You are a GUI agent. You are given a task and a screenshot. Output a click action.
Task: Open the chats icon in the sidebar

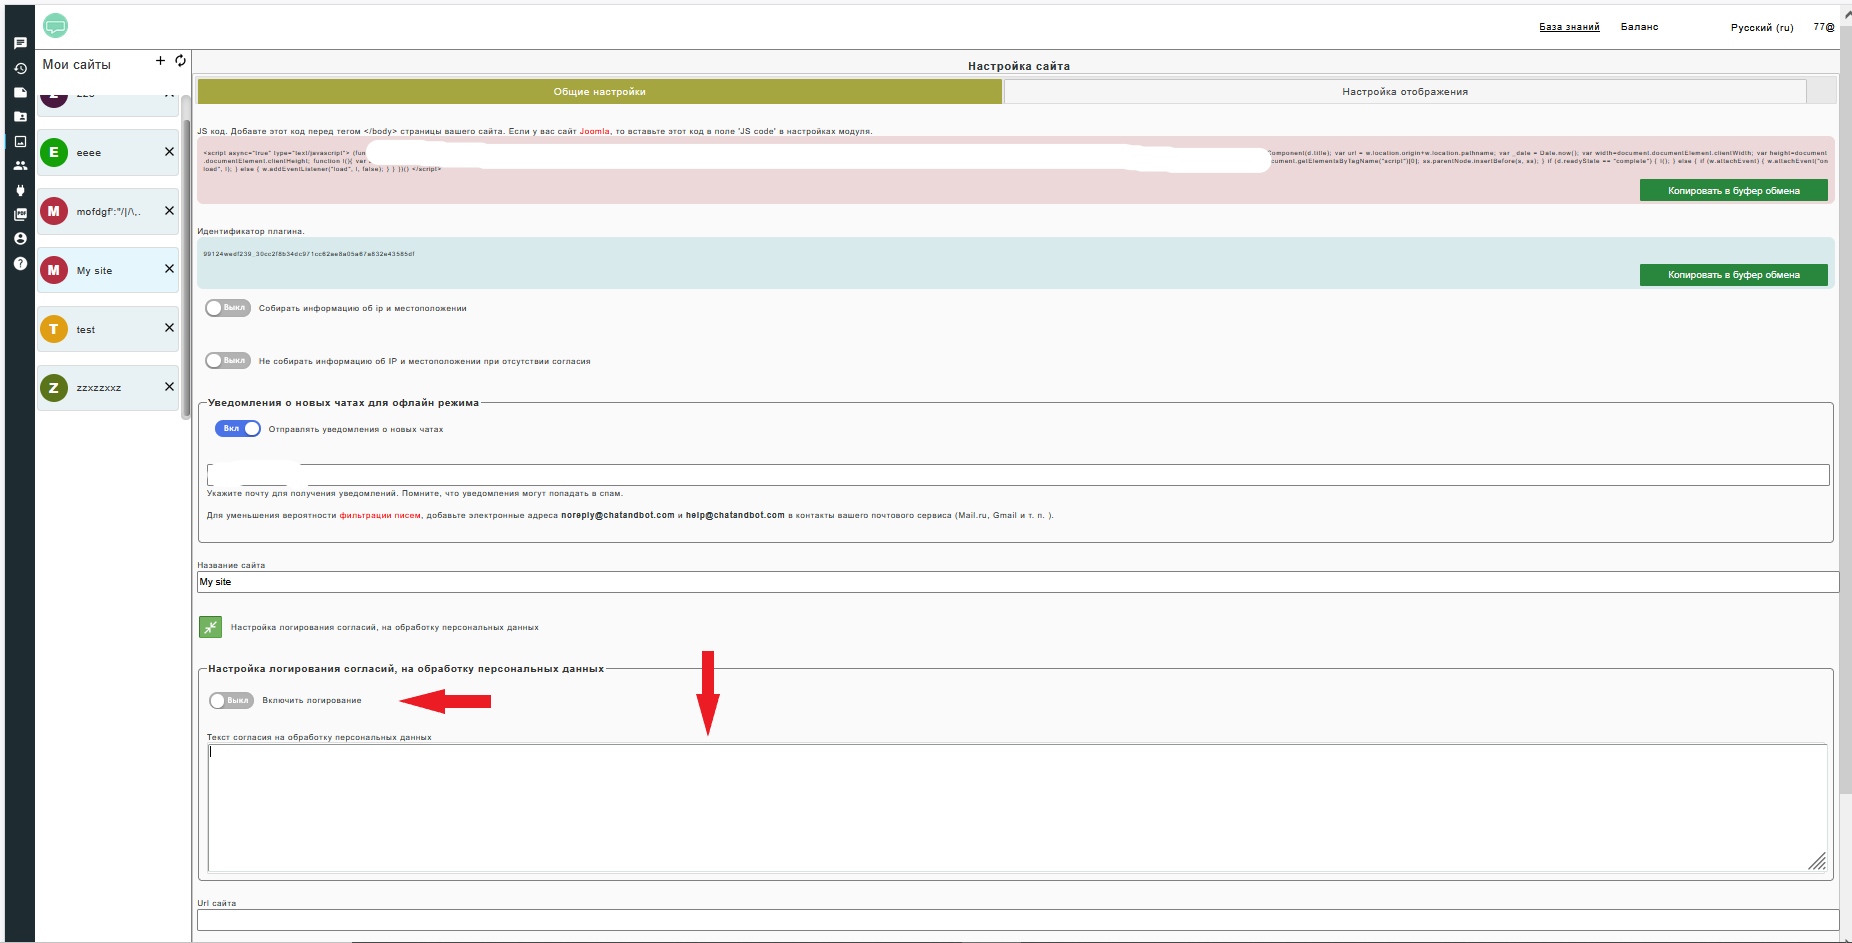(x=20, y=44)
